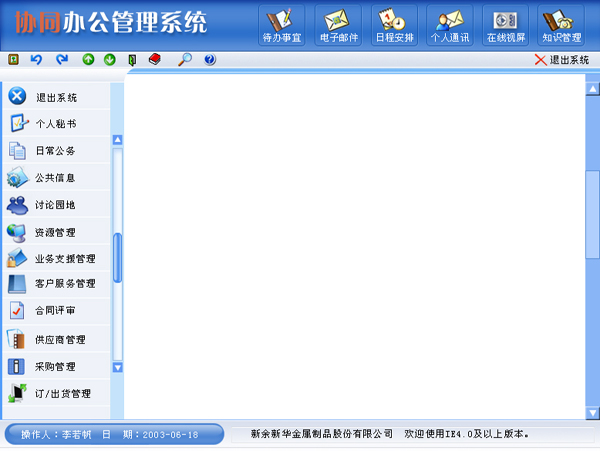Select 合同评审 in sidebar
The height and width of the screenshot is (451, 600).
[56, 311]
